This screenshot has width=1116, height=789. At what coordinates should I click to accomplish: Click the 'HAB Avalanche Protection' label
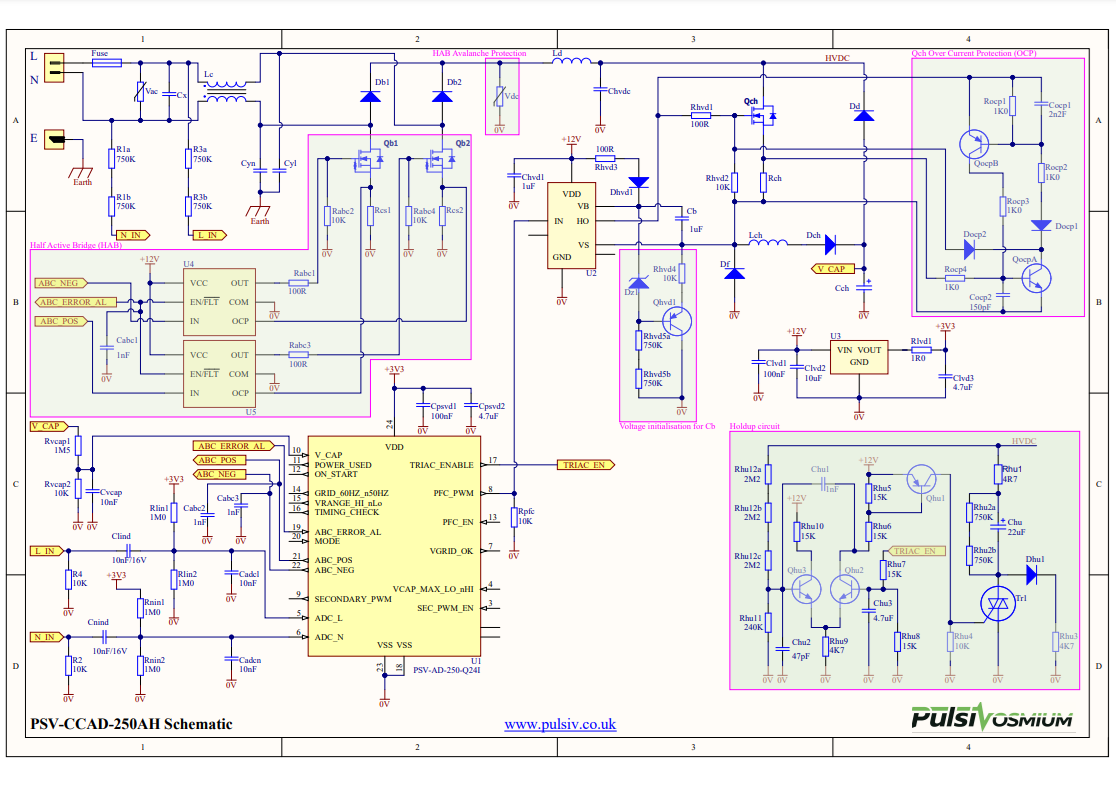pyautogui.click(x=479, y=53)
